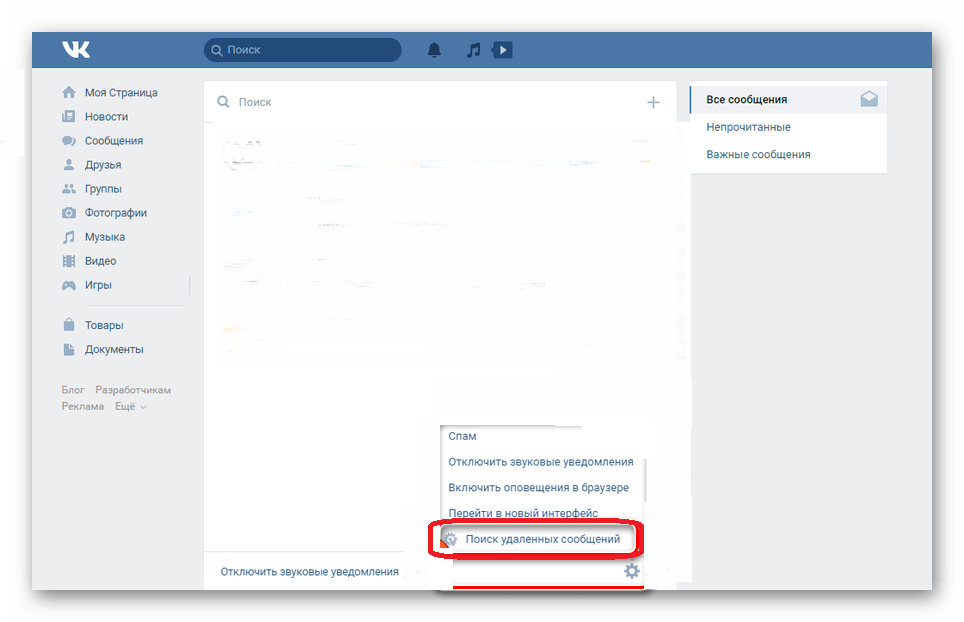Open notifications bell
Screen dimensions: 964x622
[434, 50]
